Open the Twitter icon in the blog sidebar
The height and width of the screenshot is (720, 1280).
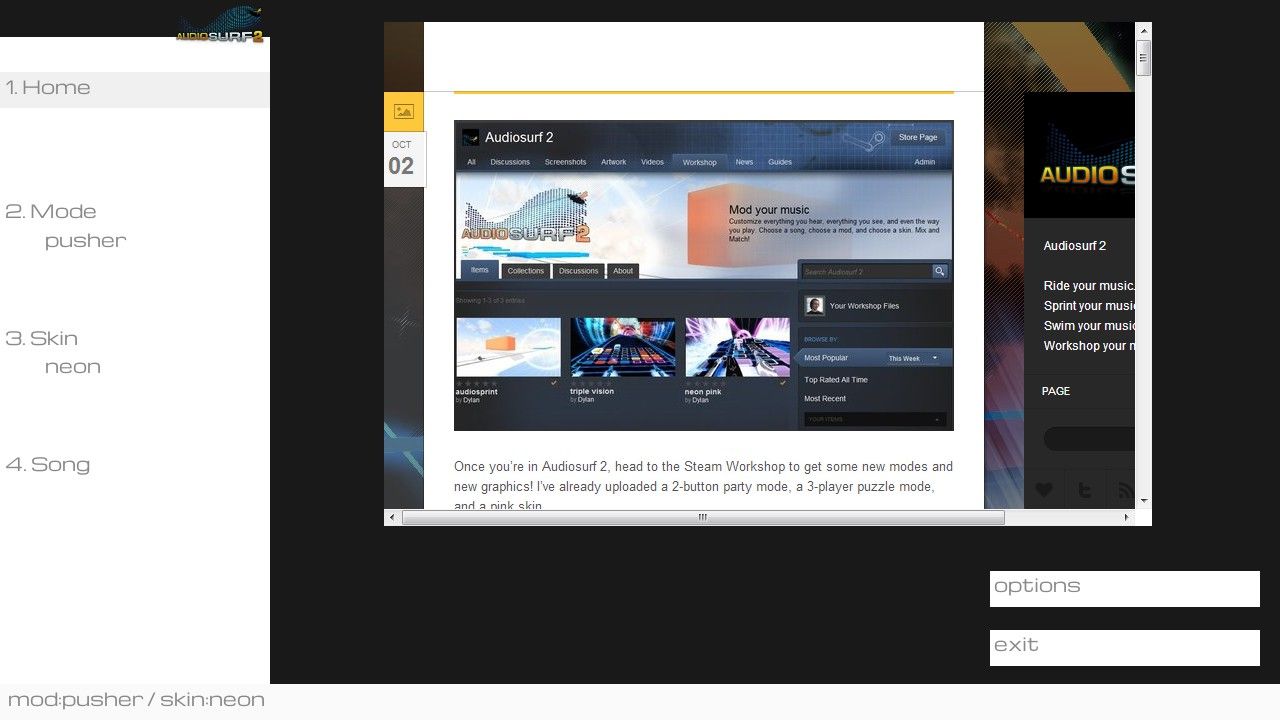tap(1085, 490)
